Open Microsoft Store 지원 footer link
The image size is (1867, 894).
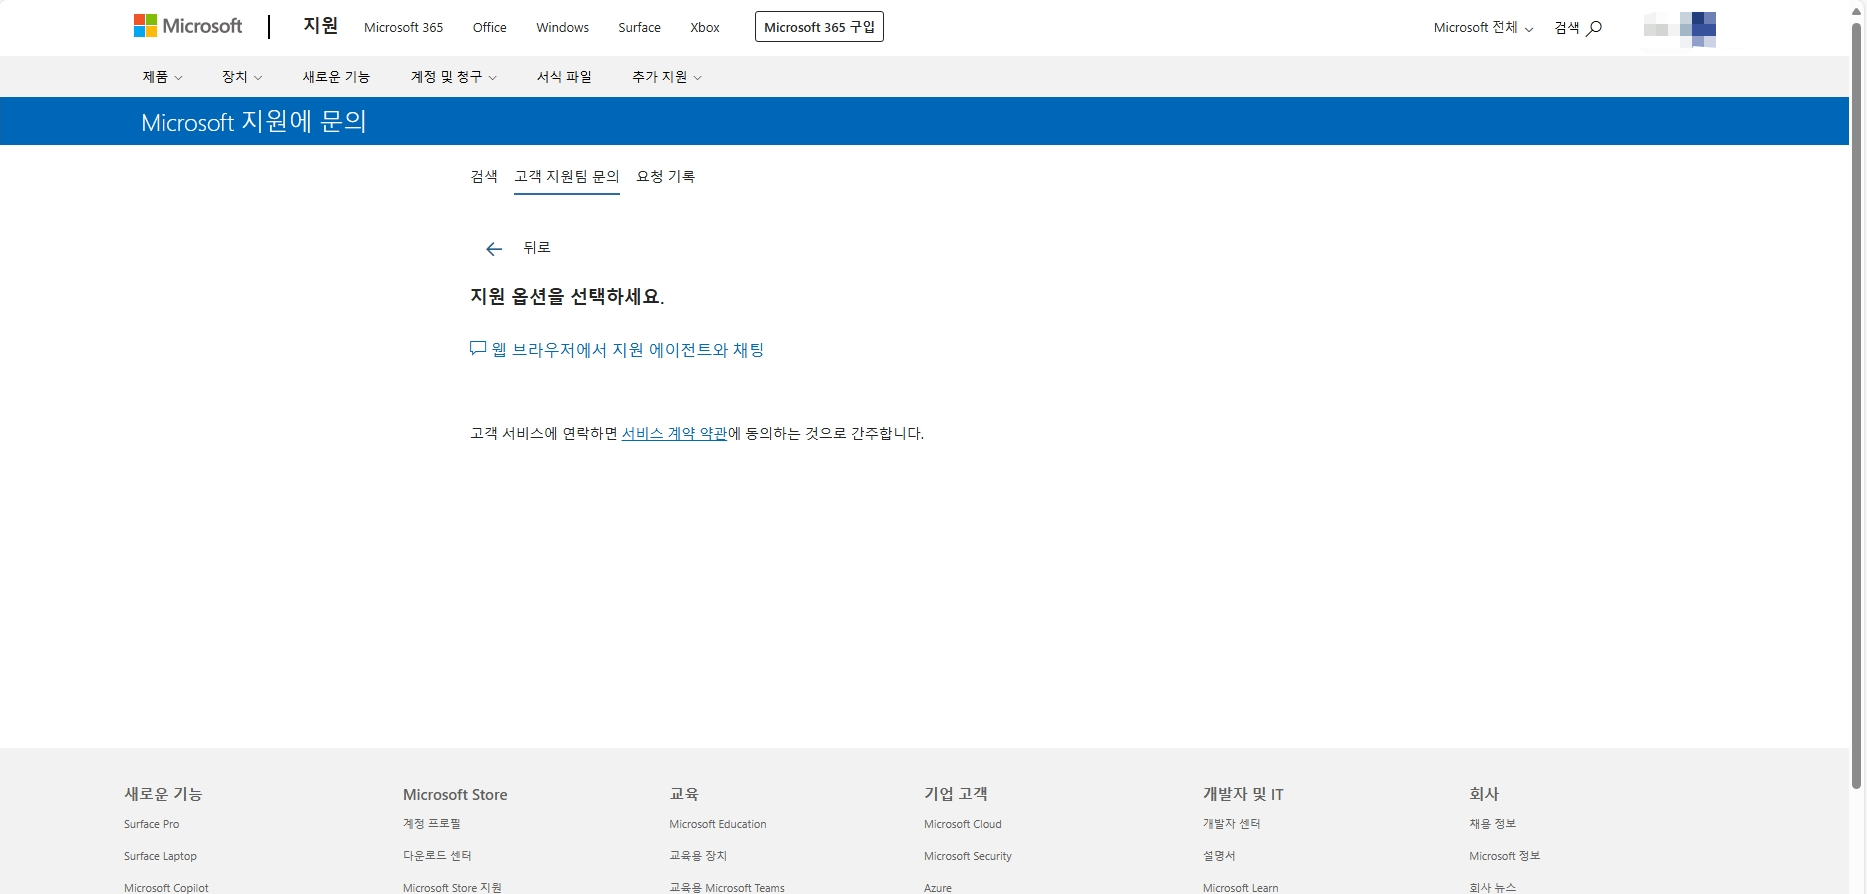click(452, 887)
